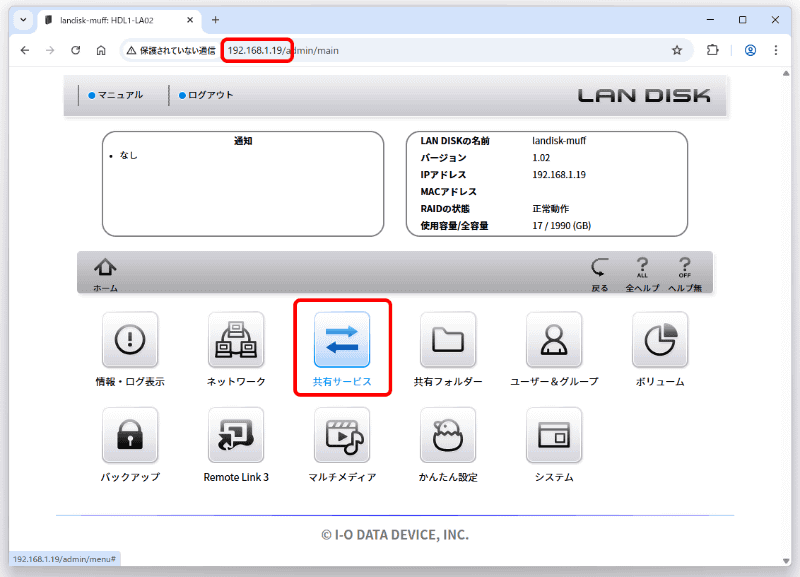800x577 pixels.
Task: Open the browser profile account menu
Action: (x=750, y=49)
